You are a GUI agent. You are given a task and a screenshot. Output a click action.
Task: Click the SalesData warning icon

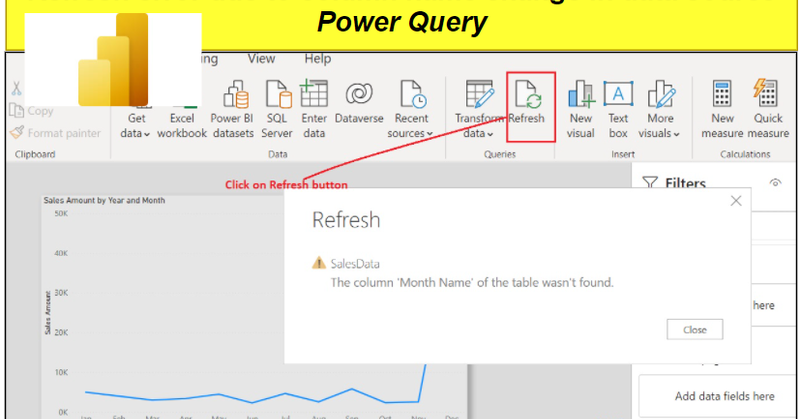(318, 263)
